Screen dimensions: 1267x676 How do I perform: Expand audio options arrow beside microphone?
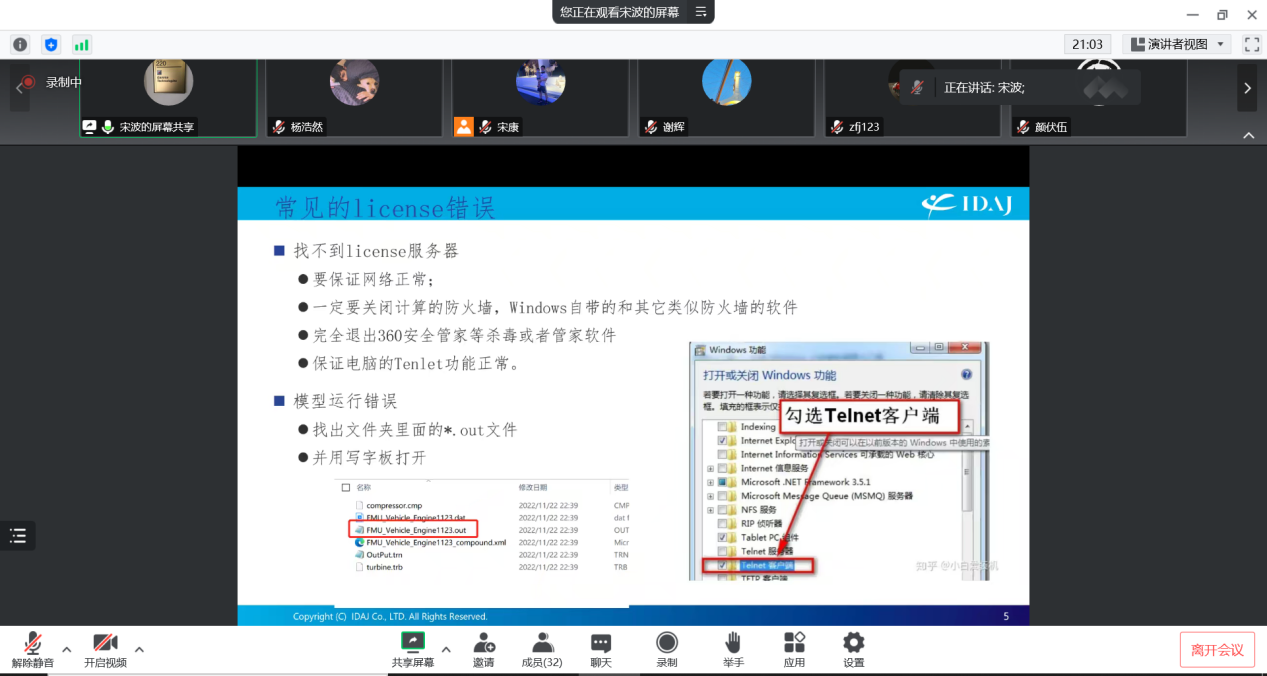coord(67,649)
